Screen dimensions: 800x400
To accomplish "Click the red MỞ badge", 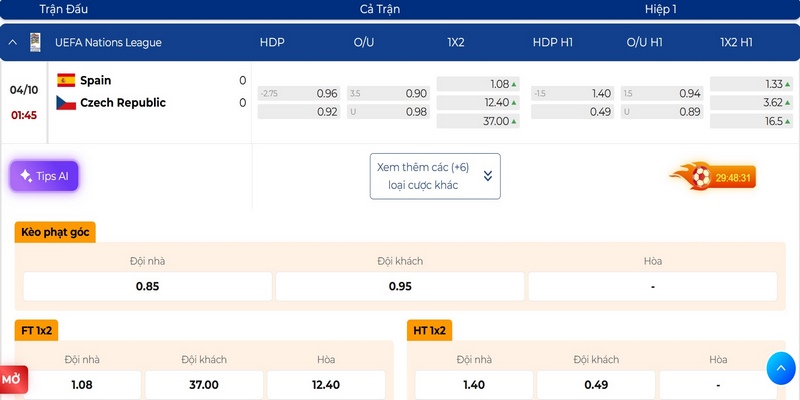I will 13,380.
